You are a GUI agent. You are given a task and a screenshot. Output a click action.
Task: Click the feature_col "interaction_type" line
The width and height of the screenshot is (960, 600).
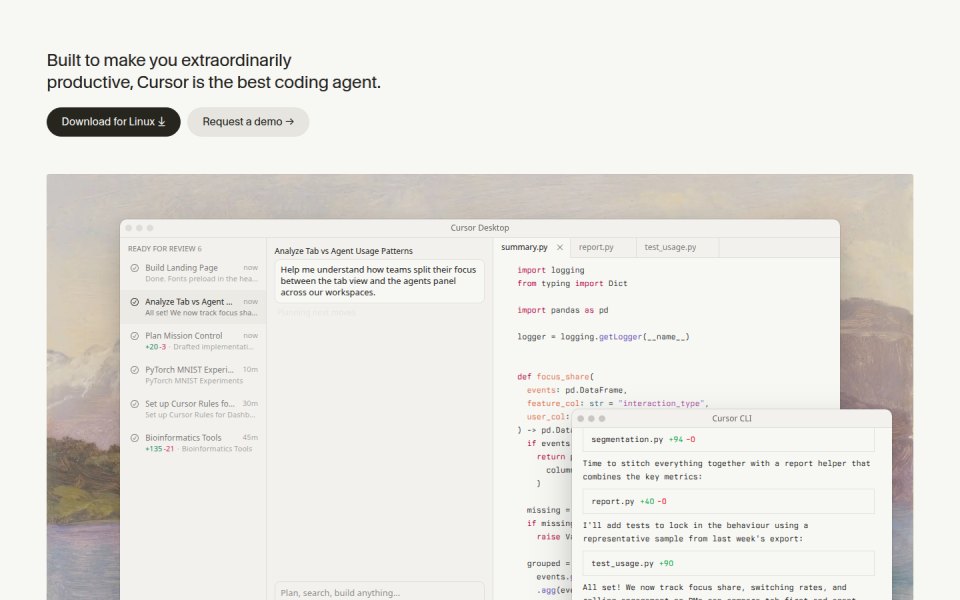click(617, 403)
